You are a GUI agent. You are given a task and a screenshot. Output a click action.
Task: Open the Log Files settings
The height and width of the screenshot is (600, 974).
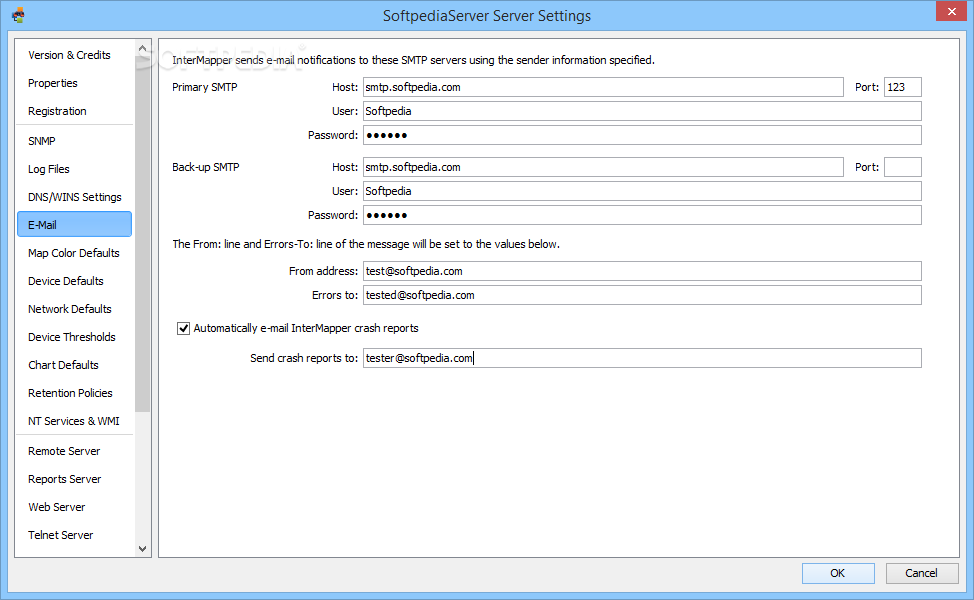click(48, 169)
